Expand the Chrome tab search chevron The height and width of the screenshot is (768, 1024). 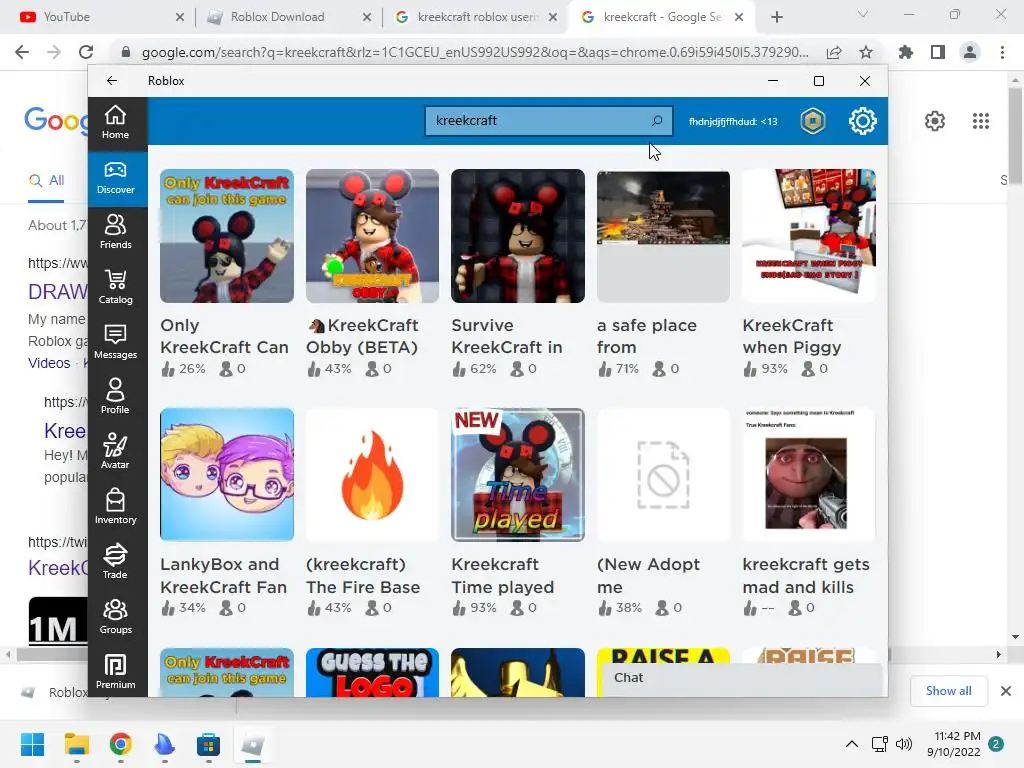[x=863, y=14]
